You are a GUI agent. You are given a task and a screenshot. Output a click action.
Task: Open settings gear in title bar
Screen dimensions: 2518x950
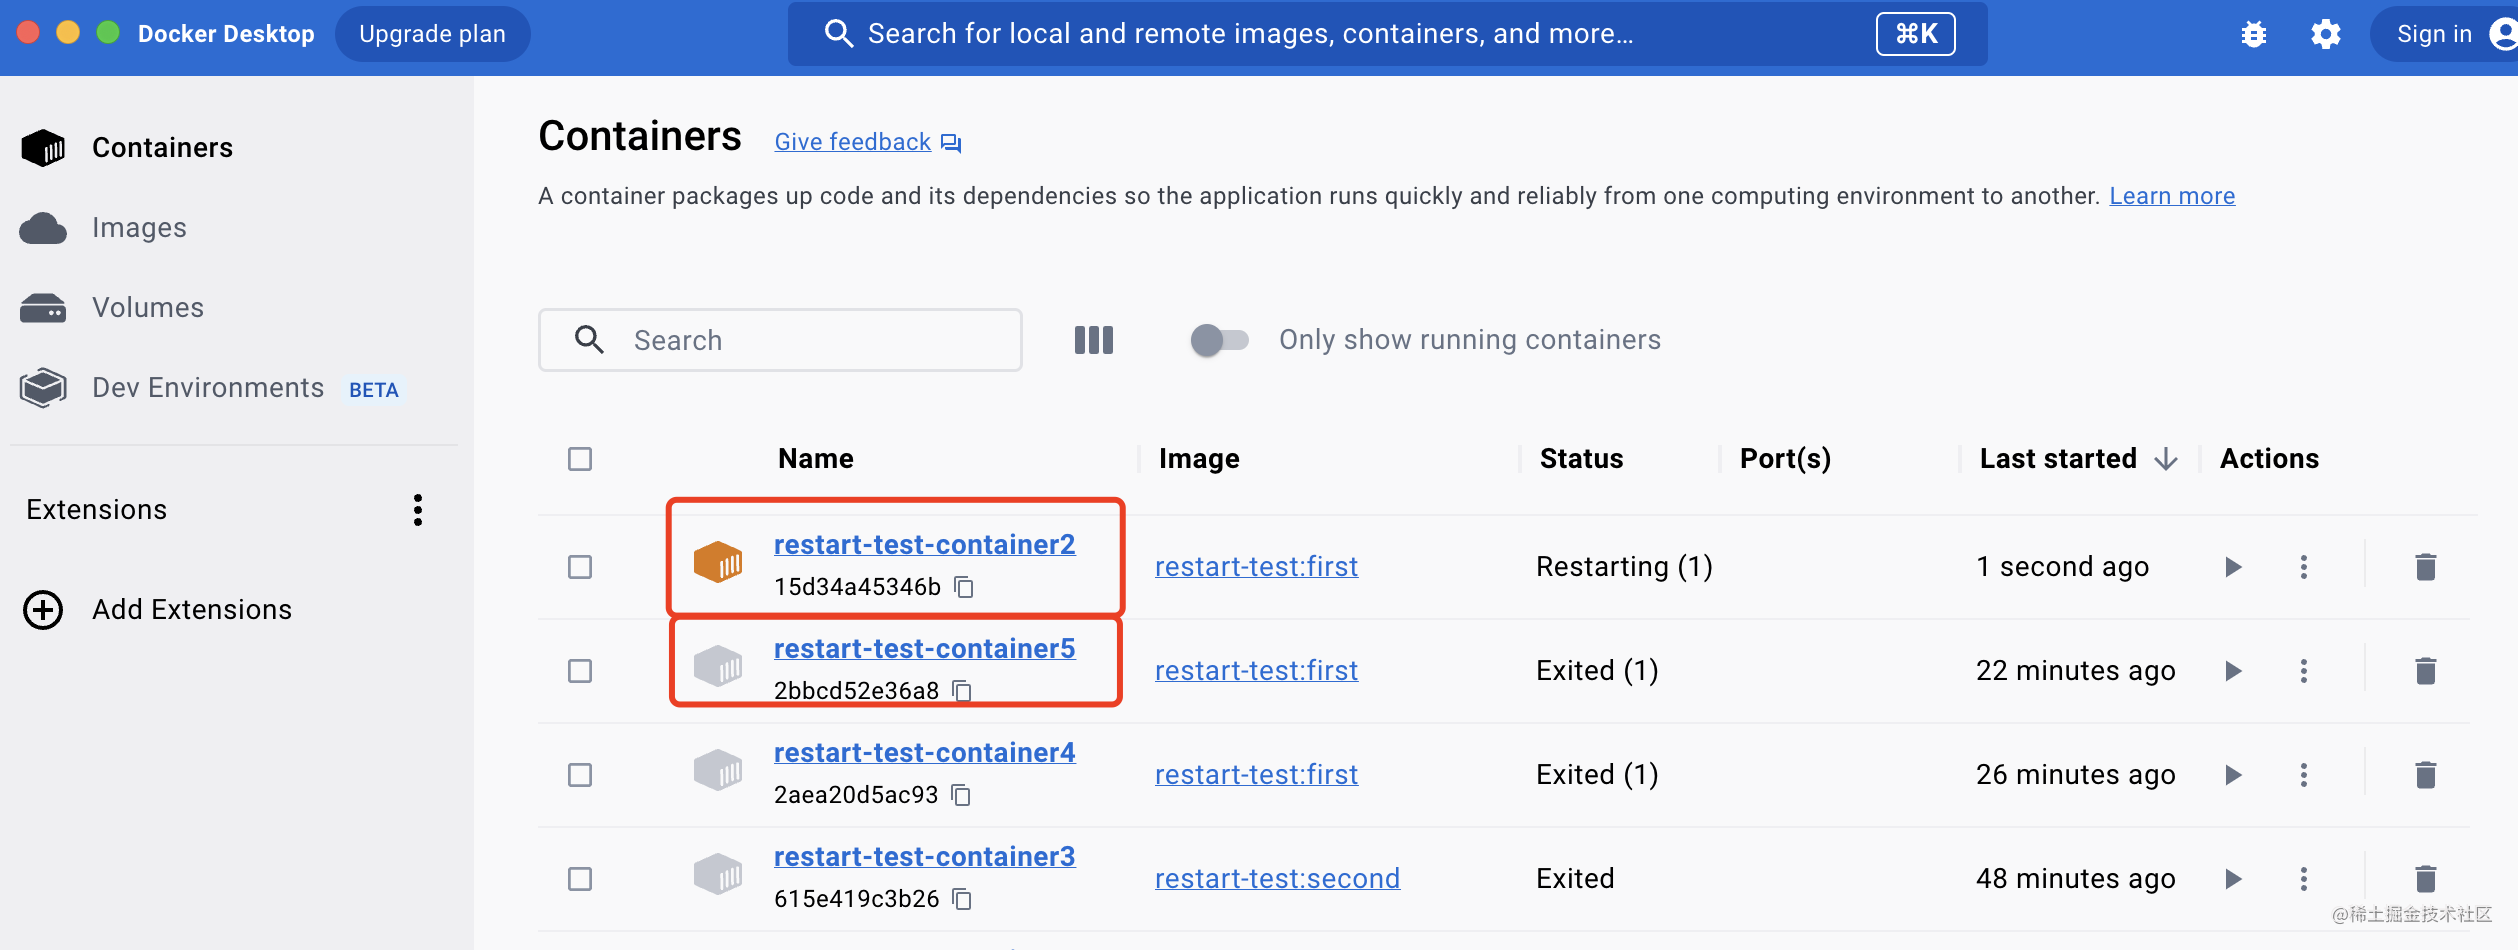pos(2325,35)
